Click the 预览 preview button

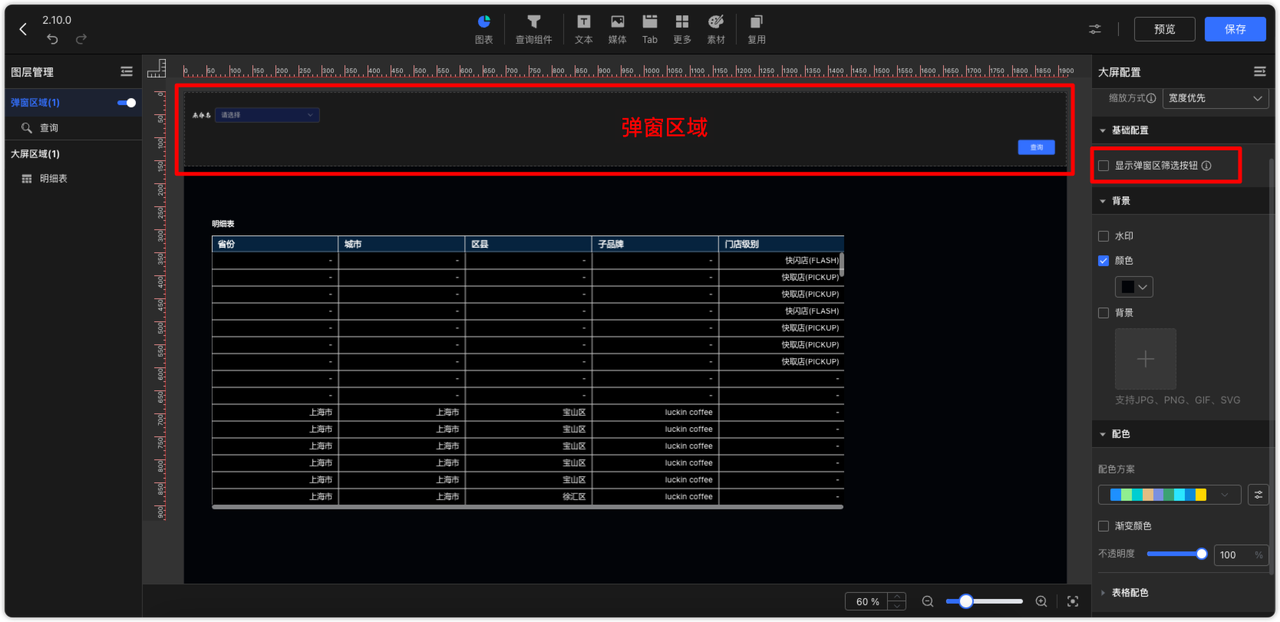pos(1163,28)
